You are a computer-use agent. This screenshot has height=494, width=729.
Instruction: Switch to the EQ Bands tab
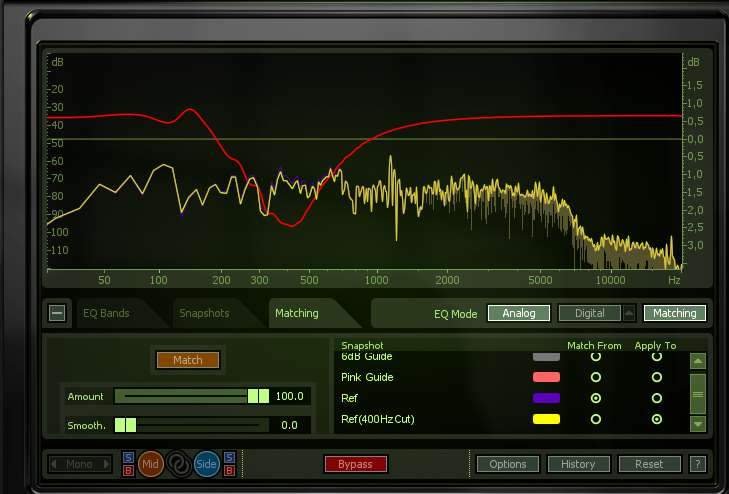[106, 313]
